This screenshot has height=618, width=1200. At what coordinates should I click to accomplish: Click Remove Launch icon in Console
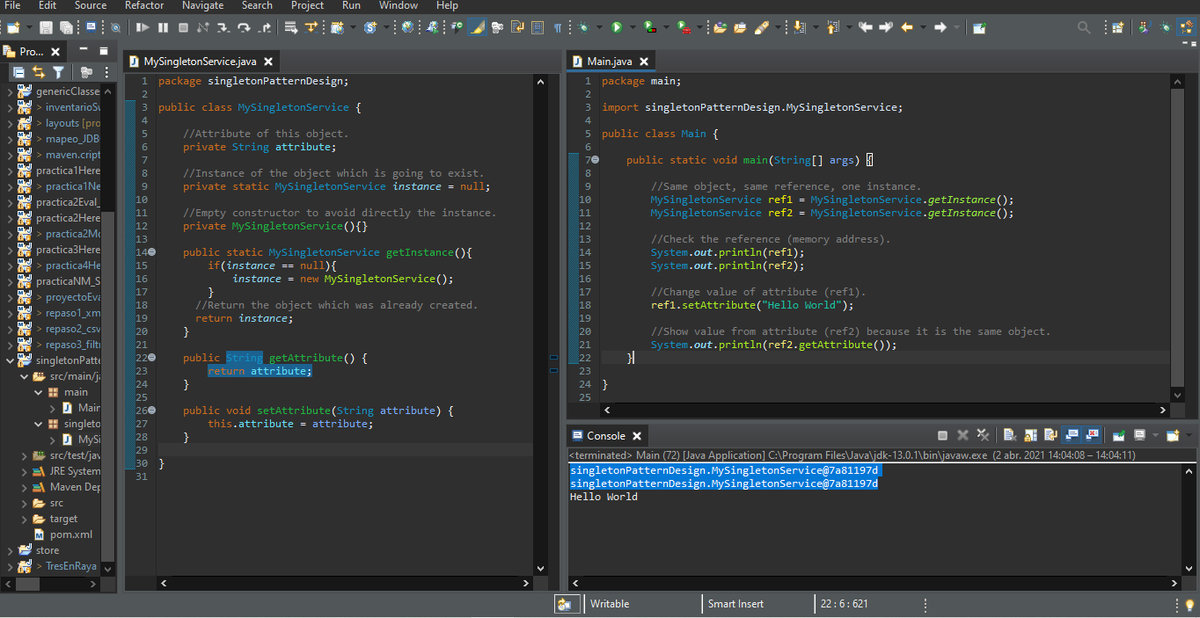click(963, 436)
